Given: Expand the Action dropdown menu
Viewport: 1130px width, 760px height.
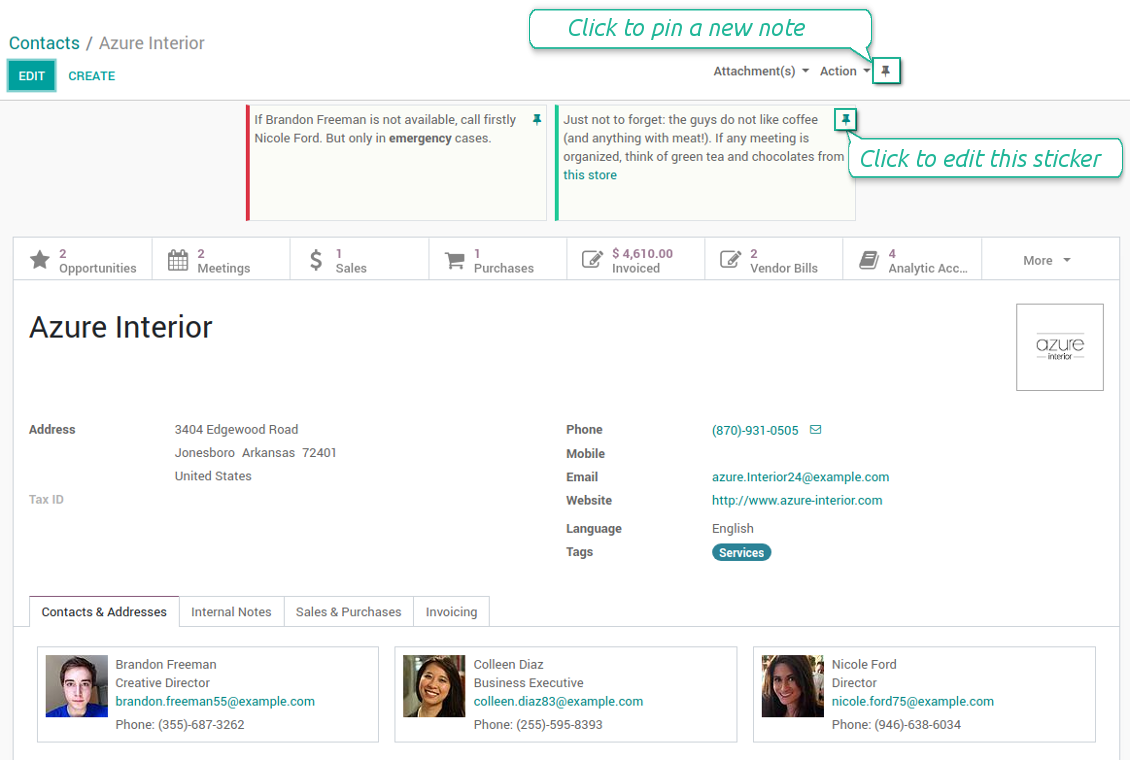Looking at the screenshot, I should click(x=845, y=71).
